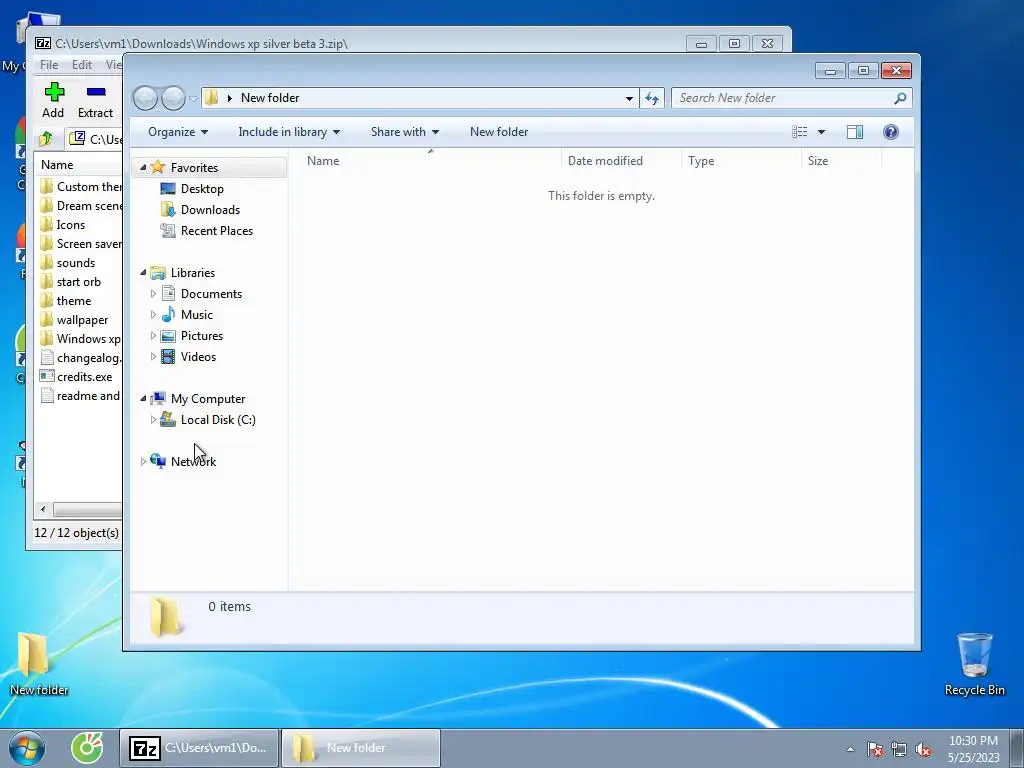Click the green pinned taskbar app

click(x=87, y=748)
